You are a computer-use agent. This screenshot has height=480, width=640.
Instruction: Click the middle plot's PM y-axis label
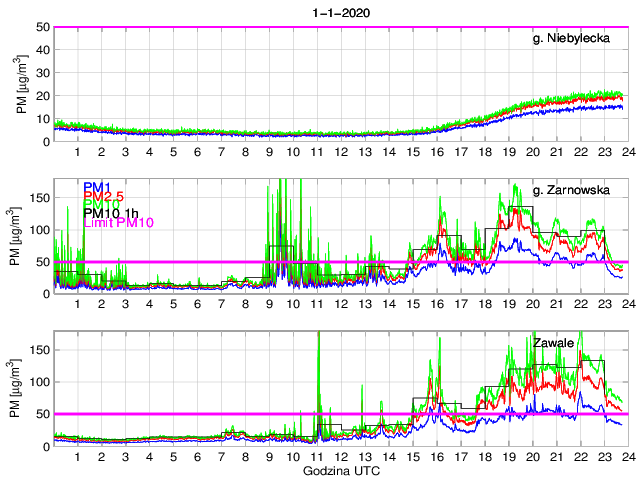click(23, 236)
